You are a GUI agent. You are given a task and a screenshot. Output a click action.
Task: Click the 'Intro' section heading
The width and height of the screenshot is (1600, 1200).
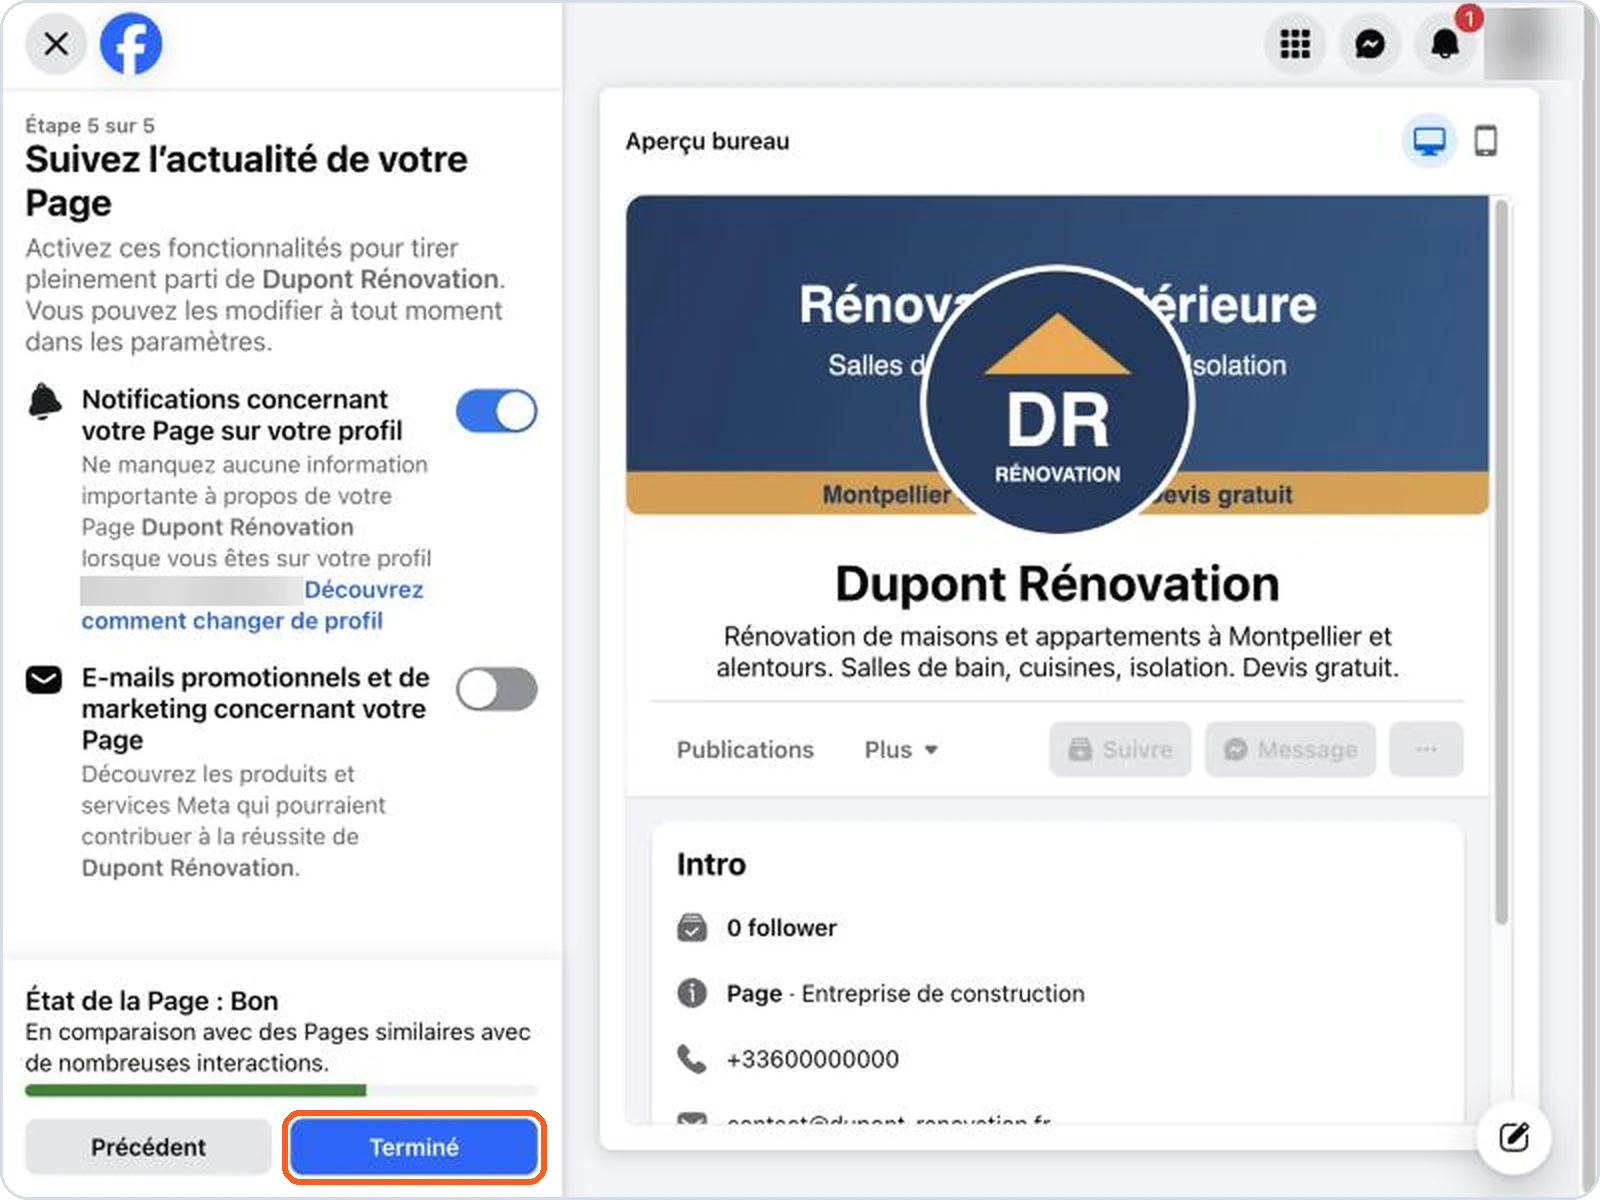coord(711,864)
